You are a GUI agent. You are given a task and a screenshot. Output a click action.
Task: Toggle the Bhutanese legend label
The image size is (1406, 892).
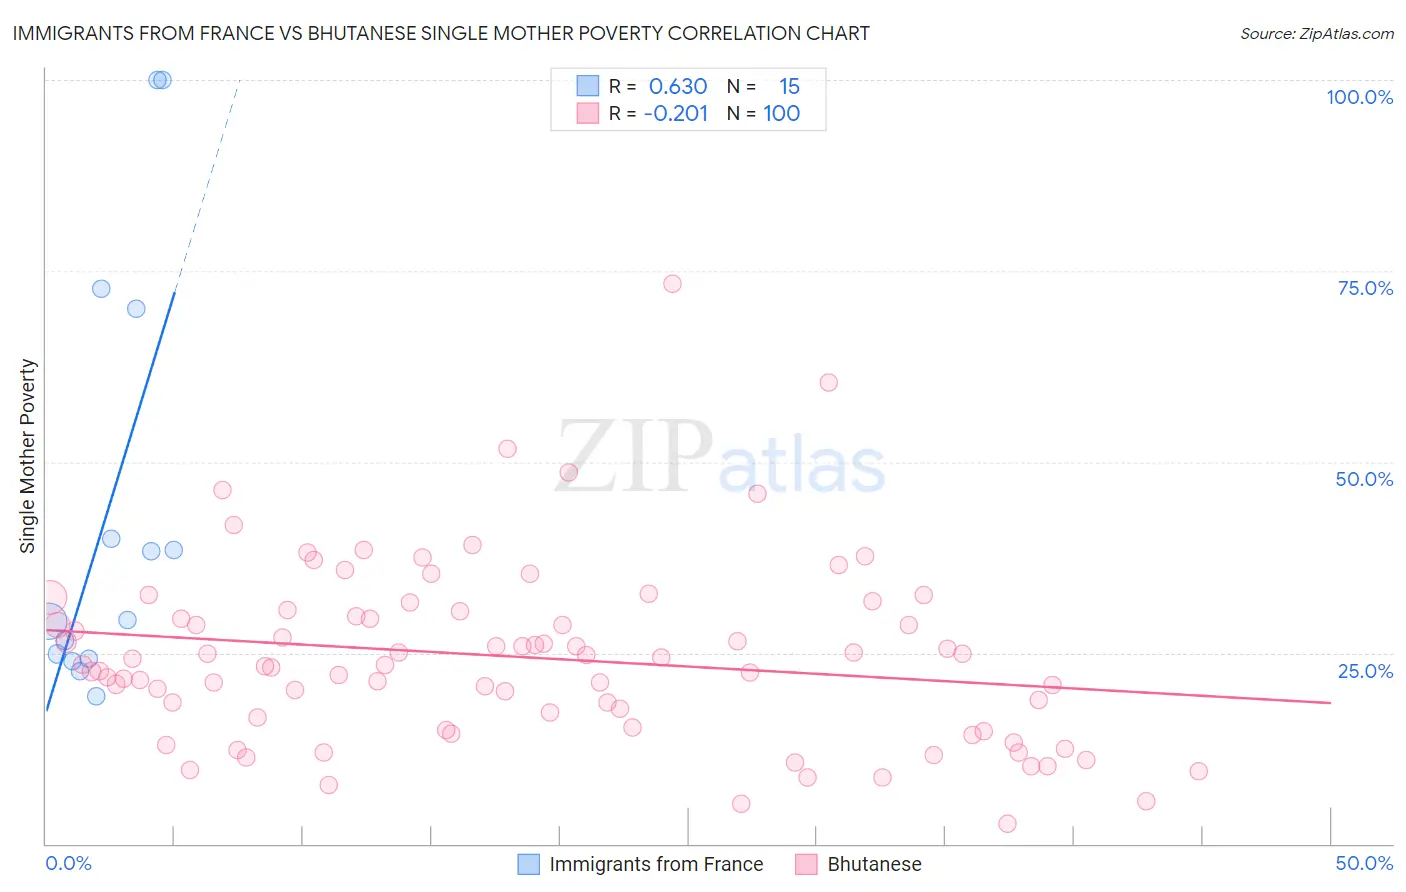(874, 864)
